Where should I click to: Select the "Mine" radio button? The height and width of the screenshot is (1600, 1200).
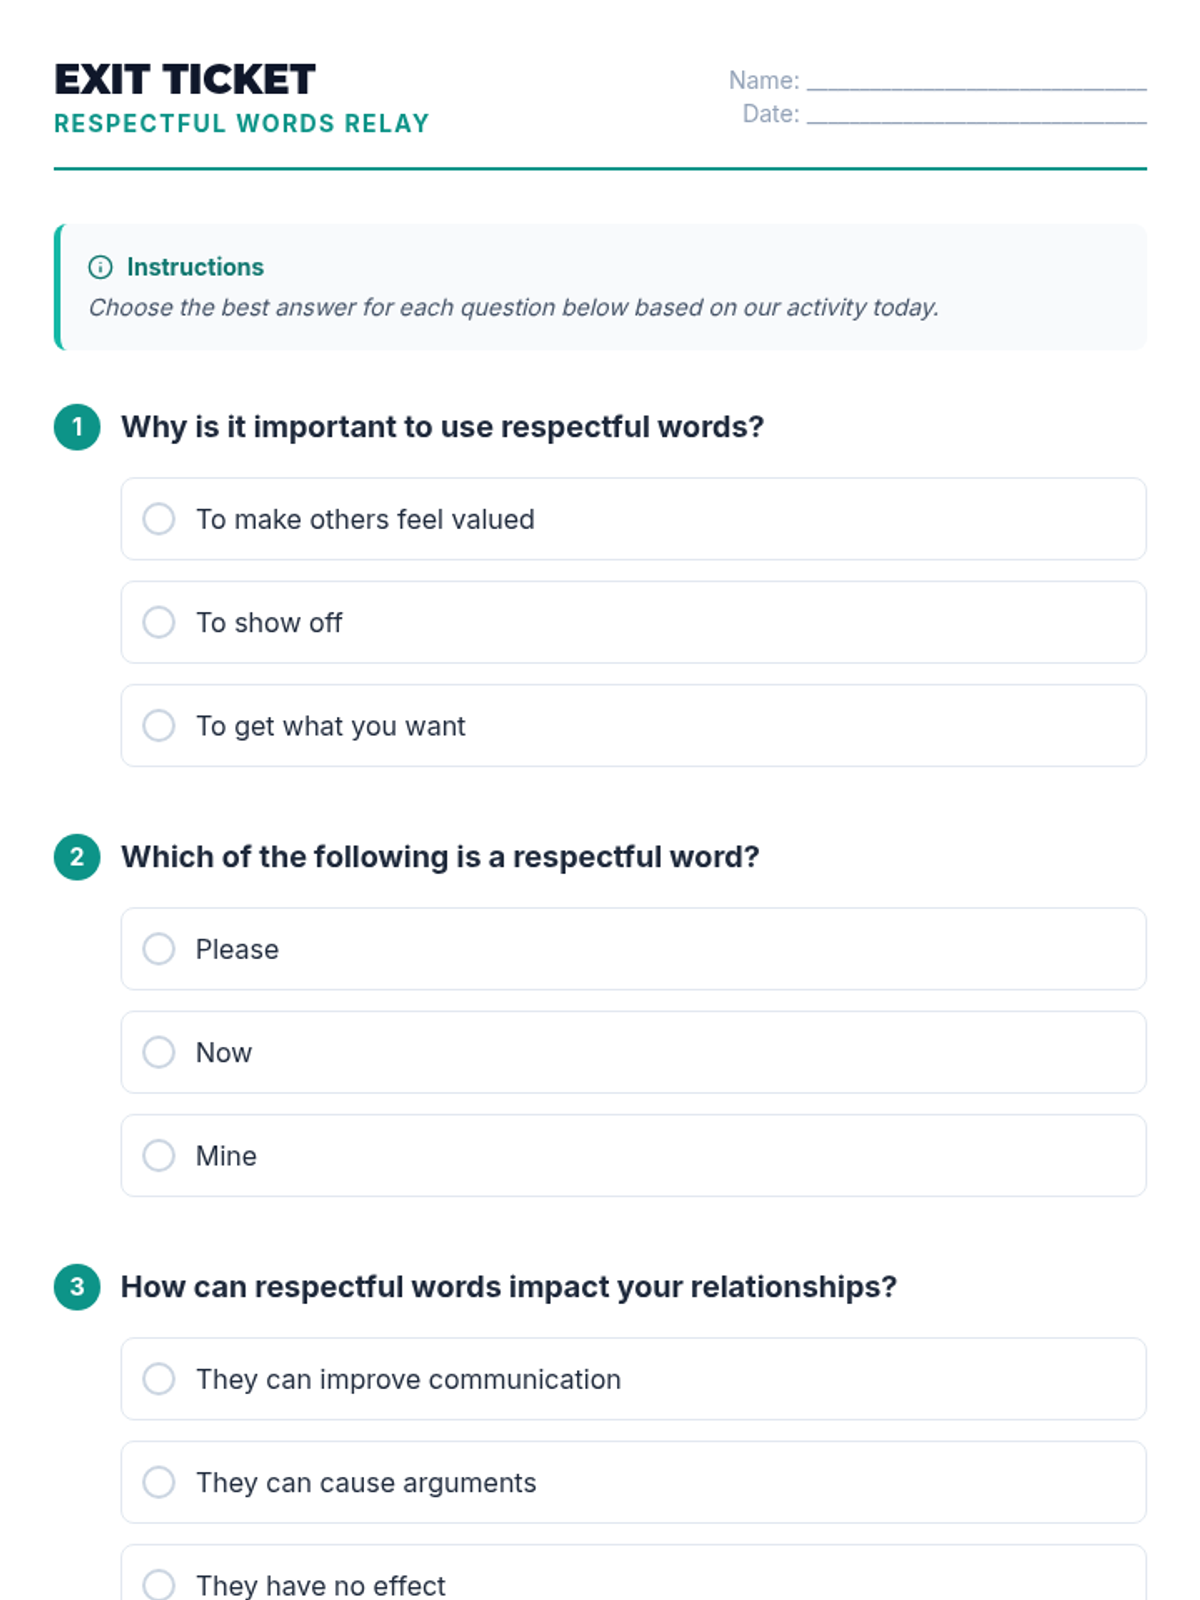pyautogui.click(x=159, y=1155)
